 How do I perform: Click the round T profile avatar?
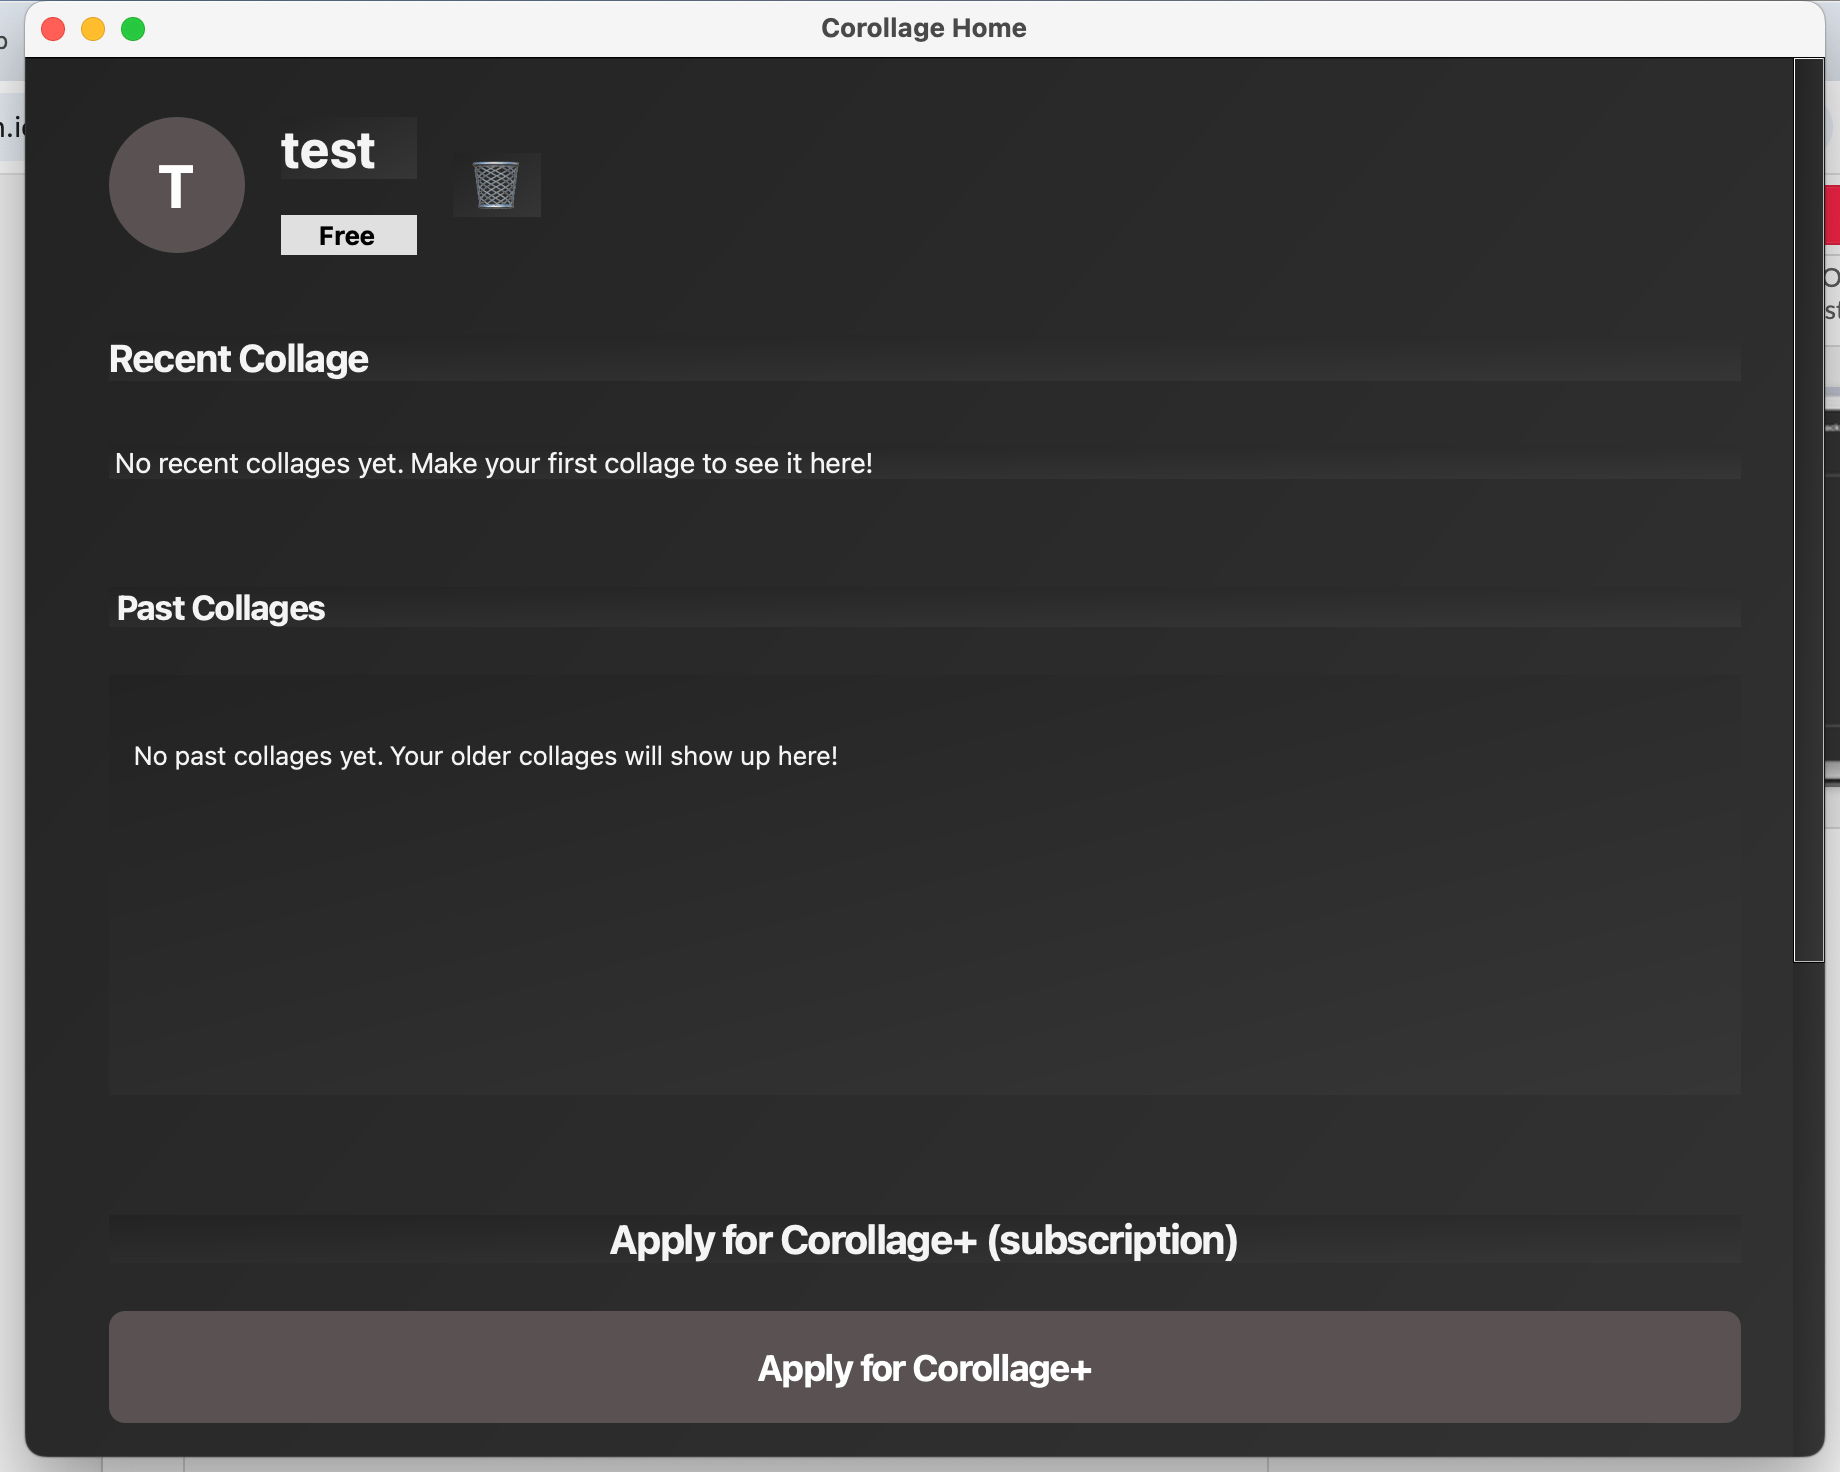177,185
